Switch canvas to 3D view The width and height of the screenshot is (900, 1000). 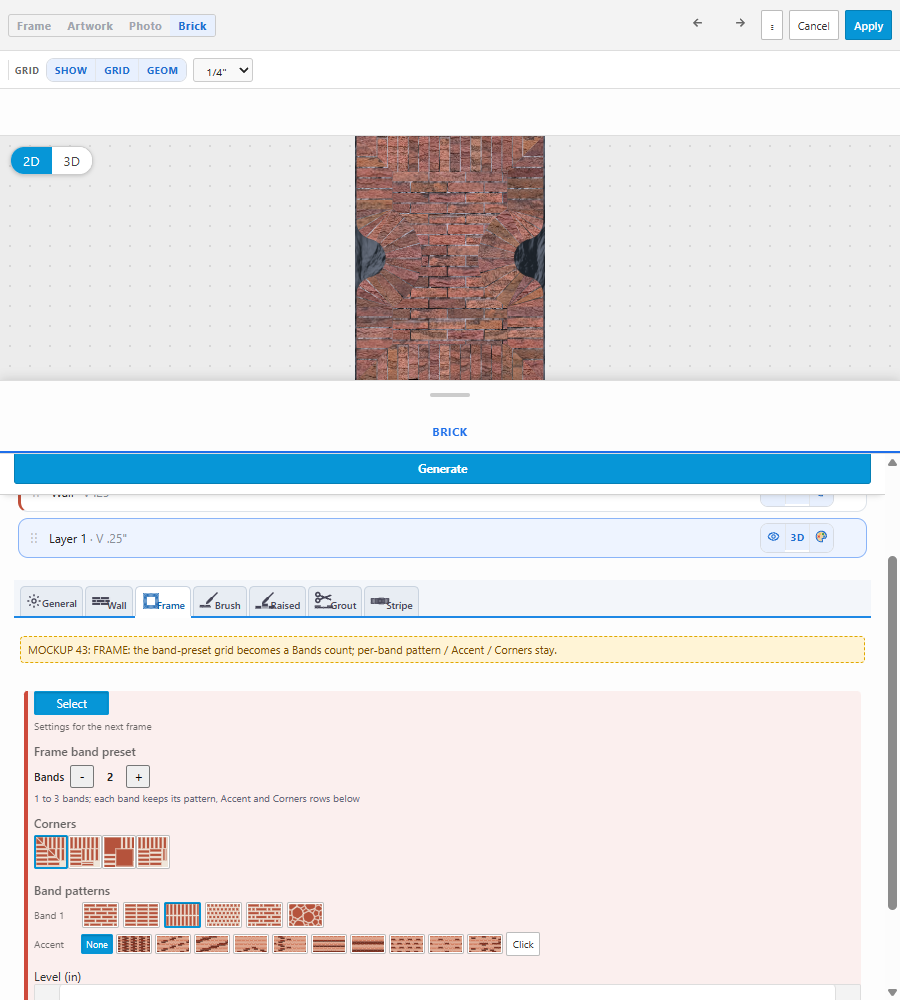pyautogui.click(x=71, y=161)
